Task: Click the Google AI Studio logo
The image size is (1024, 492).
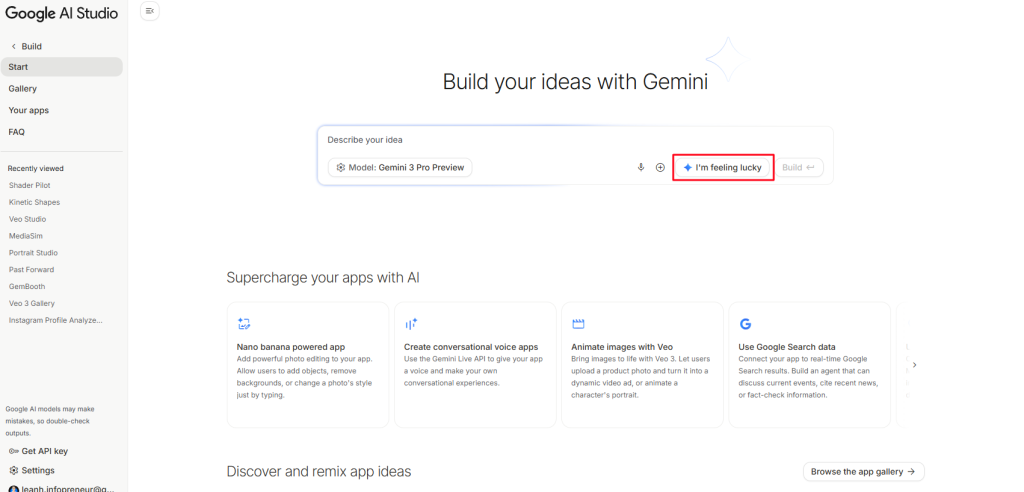Action: coord(61,14)
